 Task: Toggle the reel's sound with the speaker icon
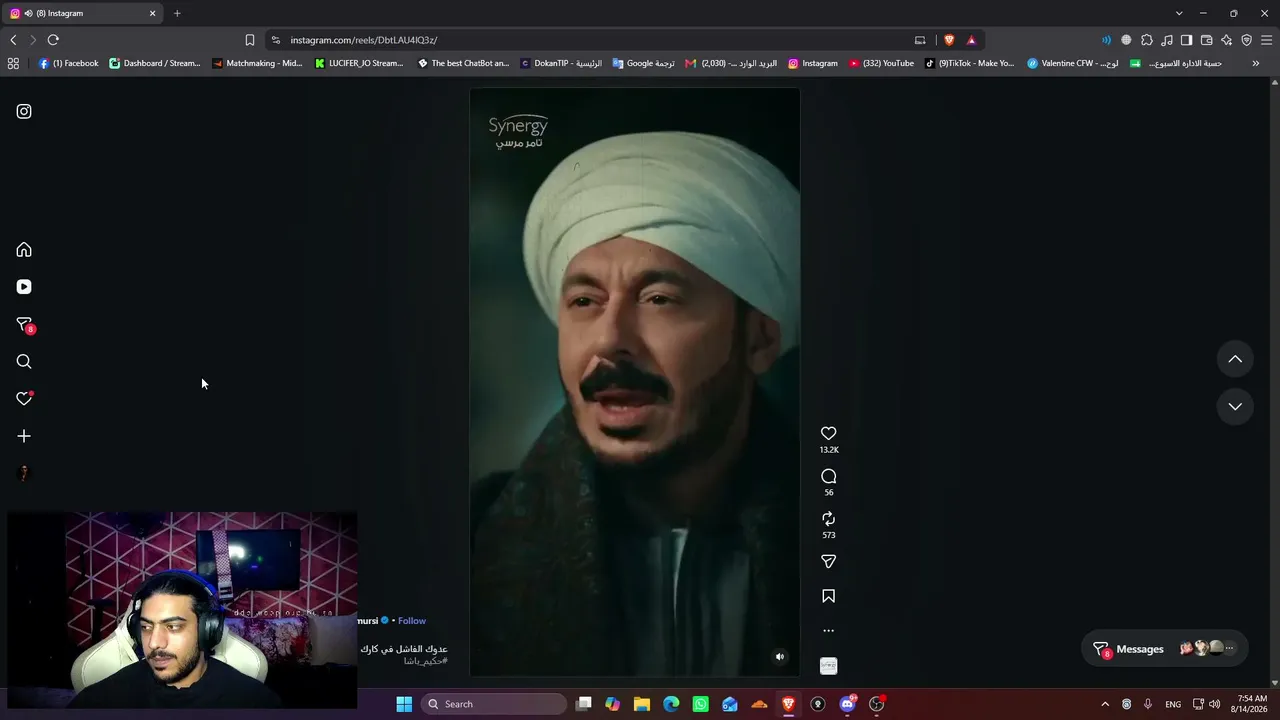click(780, 657)
